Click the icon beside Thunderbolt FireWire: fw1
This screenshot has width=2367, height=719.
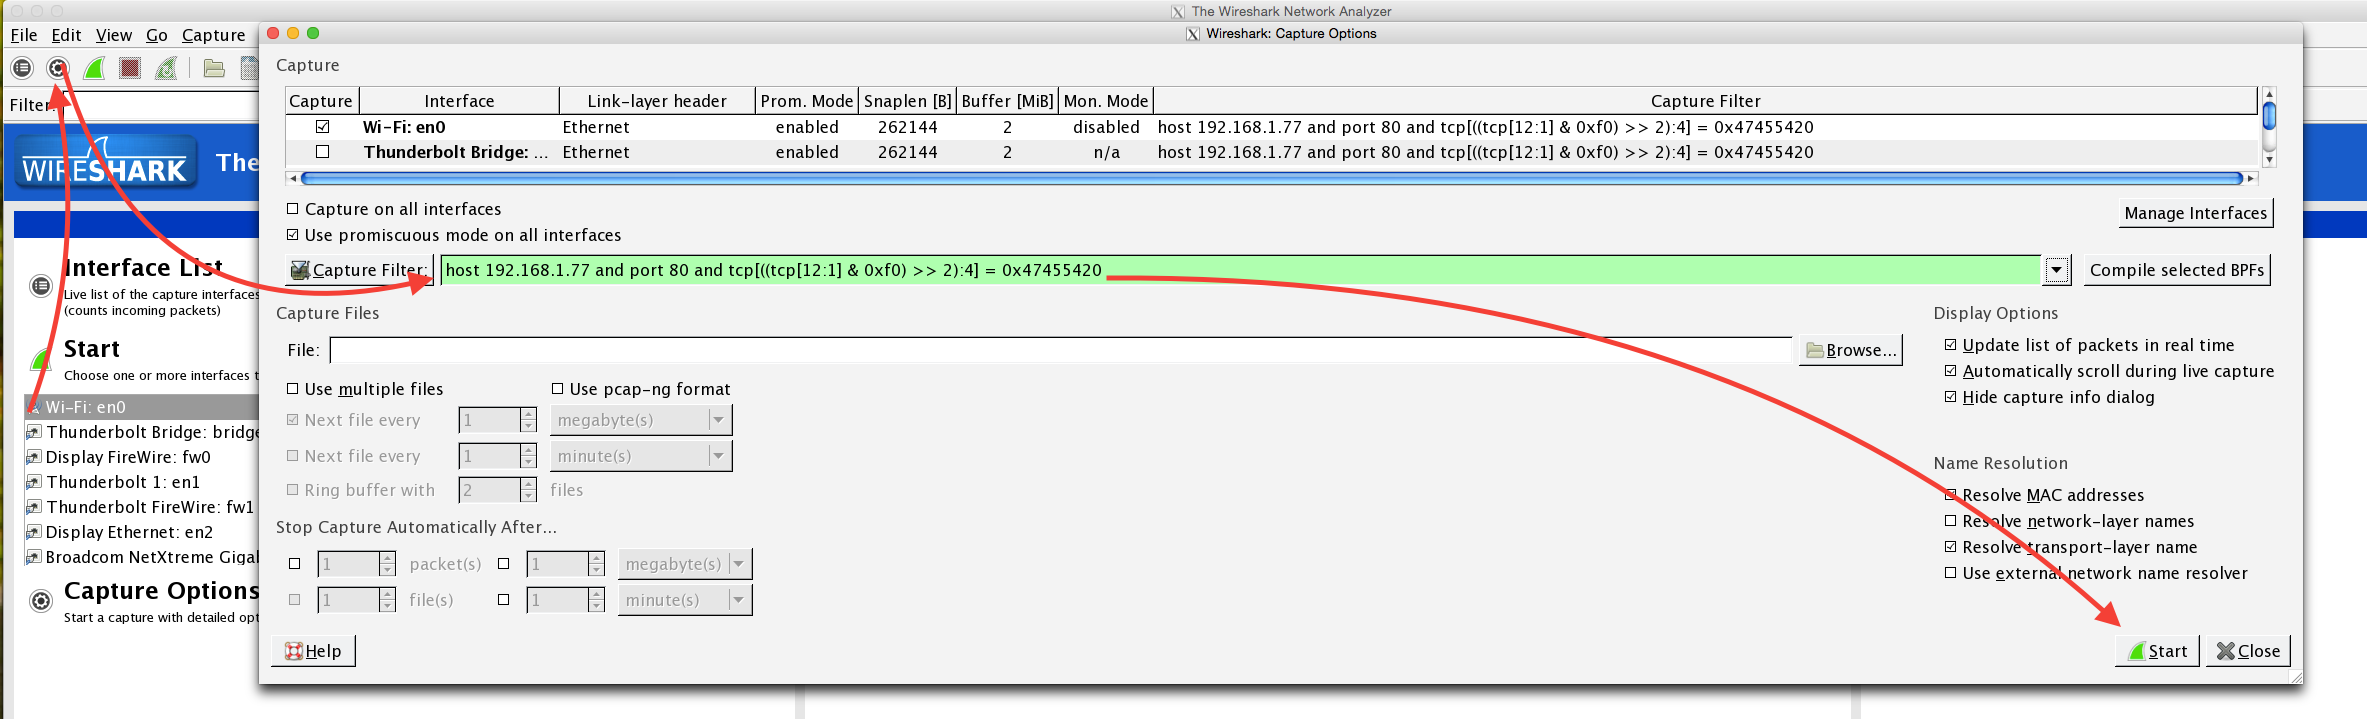tap(33, 507)
